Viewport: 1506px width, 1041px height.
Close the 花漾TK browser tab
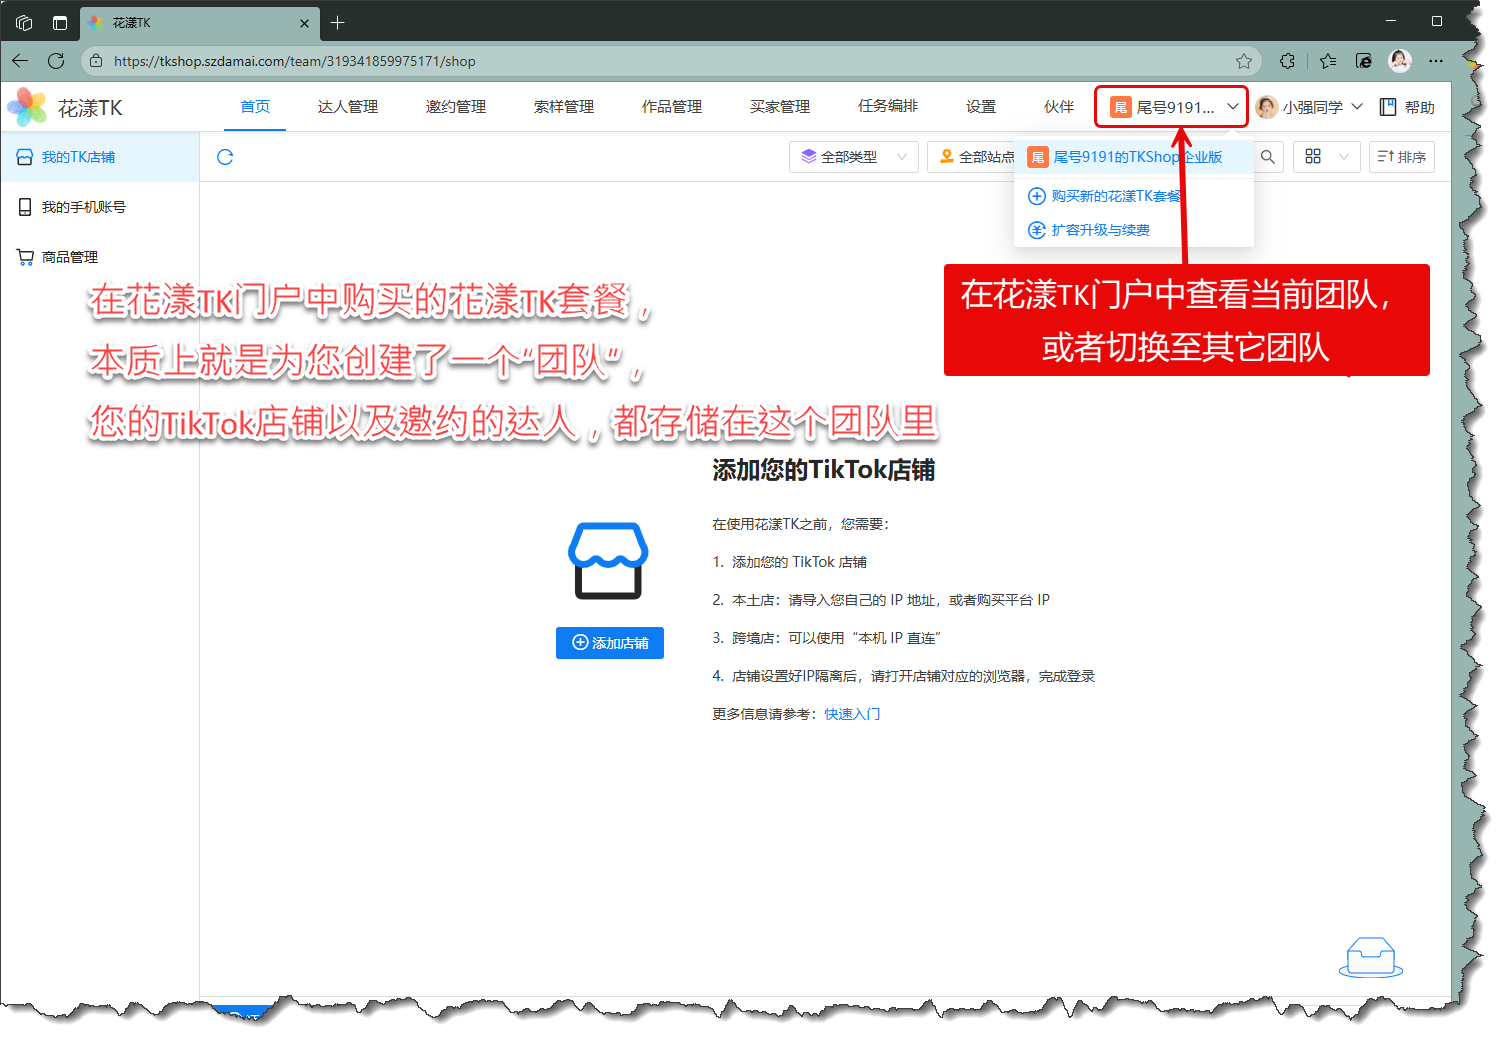[305, 22]
